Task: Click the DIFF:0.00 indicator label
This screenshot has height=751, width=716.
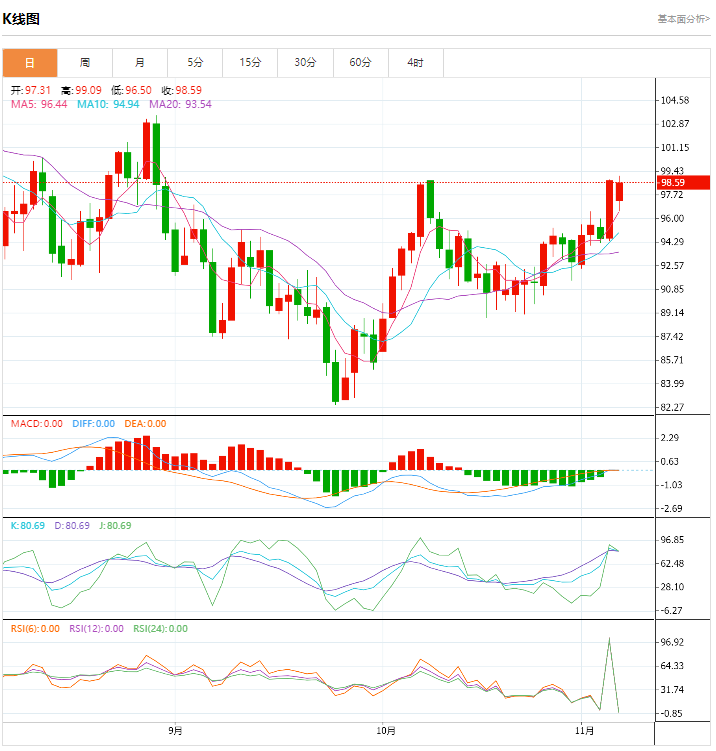Action: [93, 424]
